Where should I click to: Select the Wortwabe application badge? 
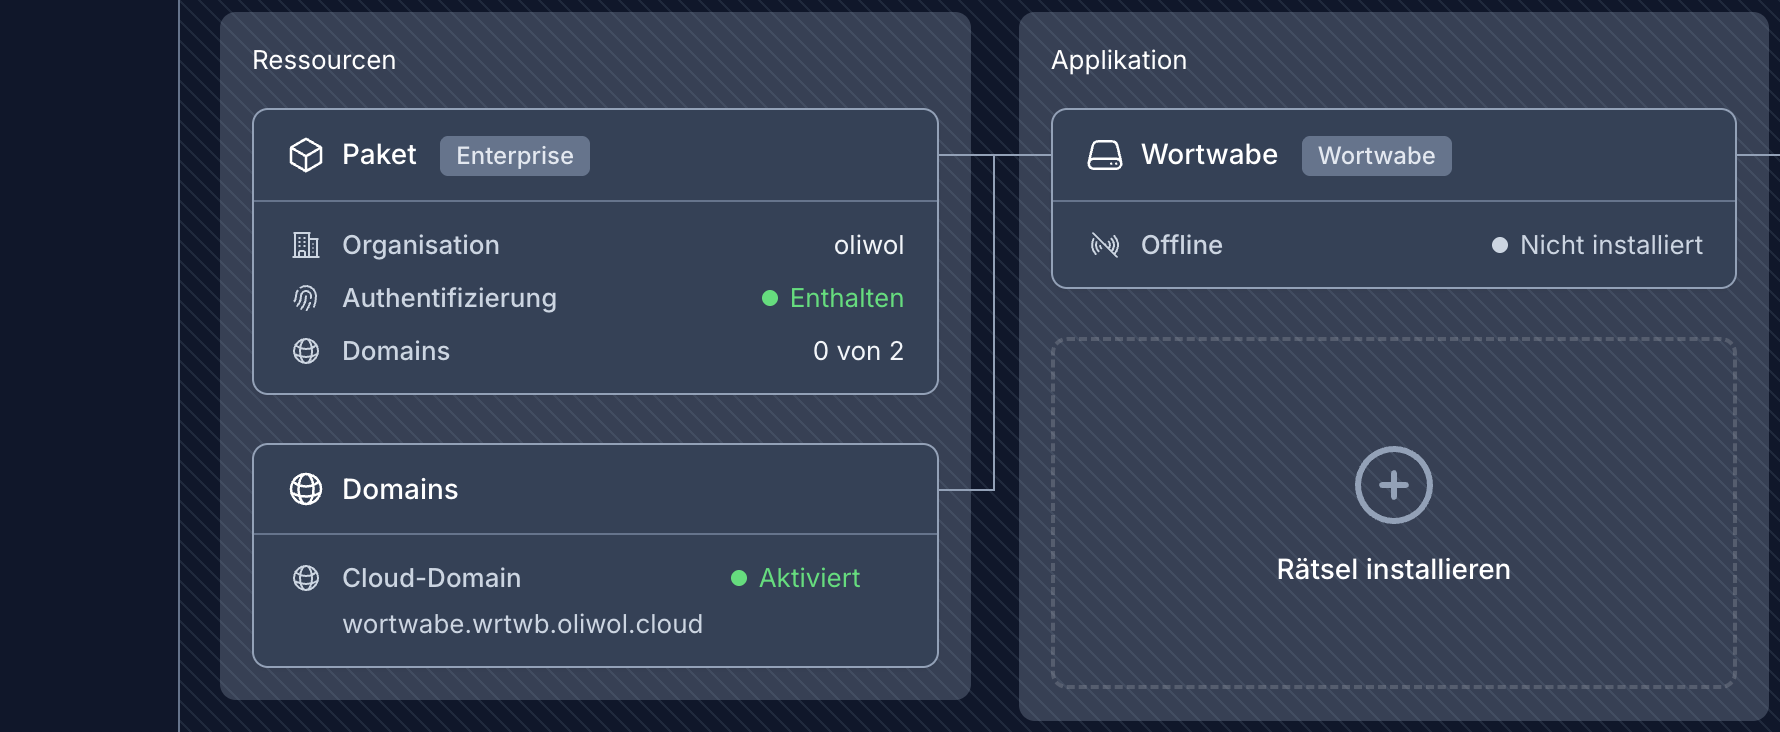1376,156
